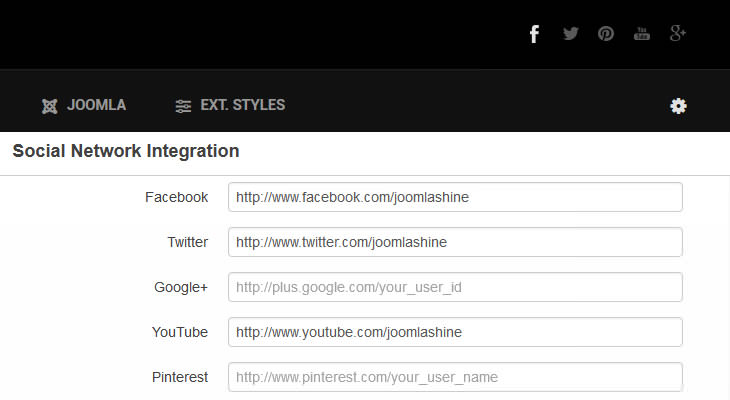Click the YouTube icon in header

click(x=642, y=34)
